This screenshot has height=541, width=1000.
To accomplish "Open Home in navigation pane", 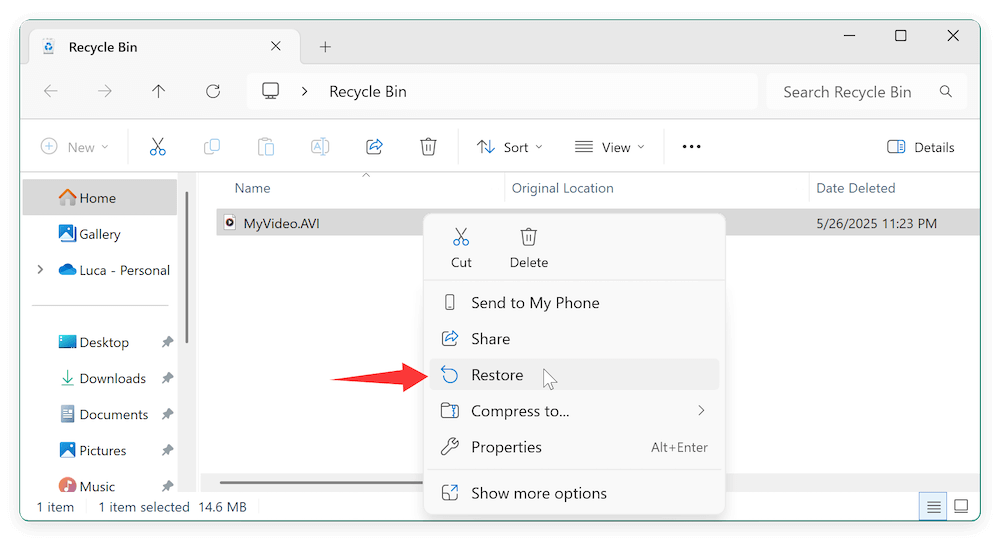I will point(100,198).
